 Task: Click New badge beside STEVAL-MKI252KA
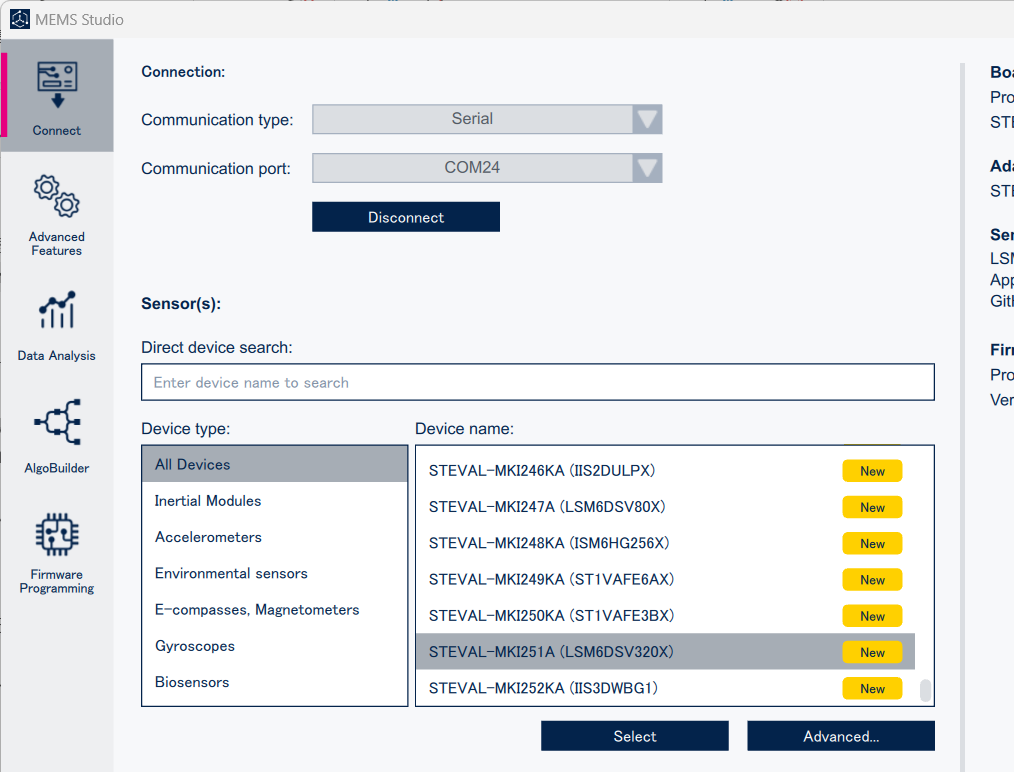pos(872,688)
